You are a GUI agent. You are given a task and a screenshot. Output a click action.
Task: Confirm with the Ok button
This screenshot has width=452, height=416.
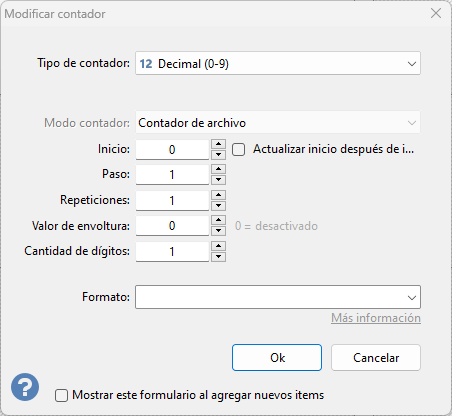coord(277,358)
